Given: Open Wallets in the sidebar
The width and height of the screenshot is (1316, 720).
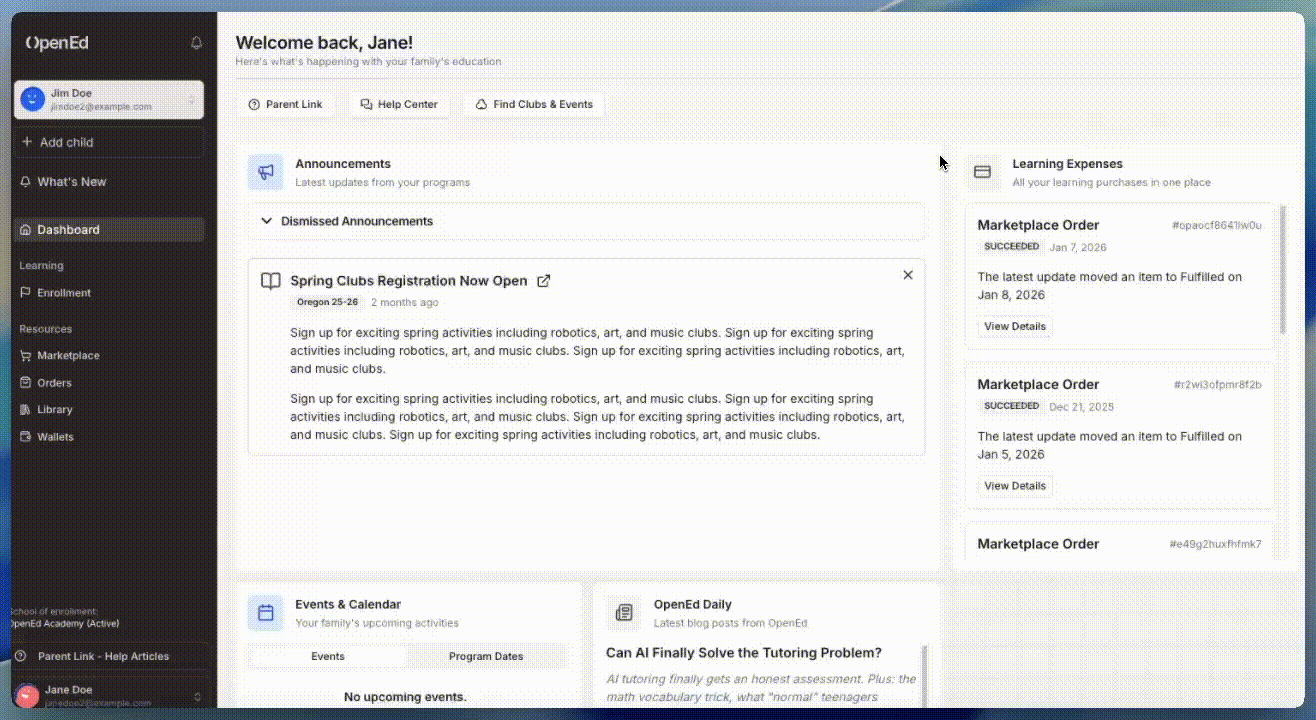Looking at the screenshot, I should (55, 437).
